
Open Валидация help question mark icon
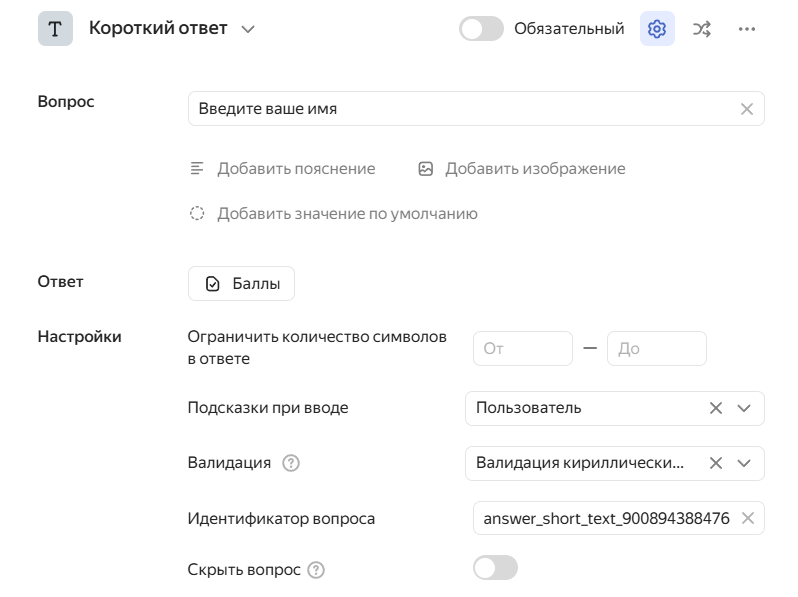click(291, 463)
